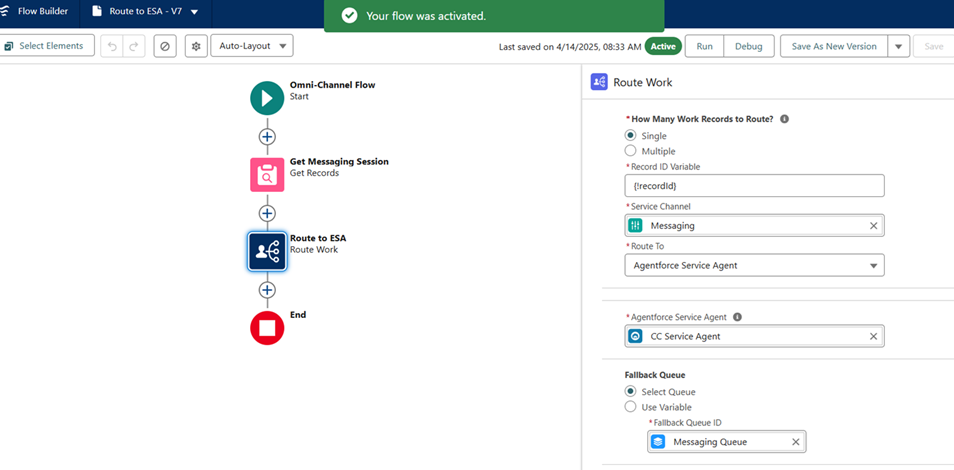Click the CC Service Agent icon
The height and width of the screenshot is (470, 954).
click(635, 336)
